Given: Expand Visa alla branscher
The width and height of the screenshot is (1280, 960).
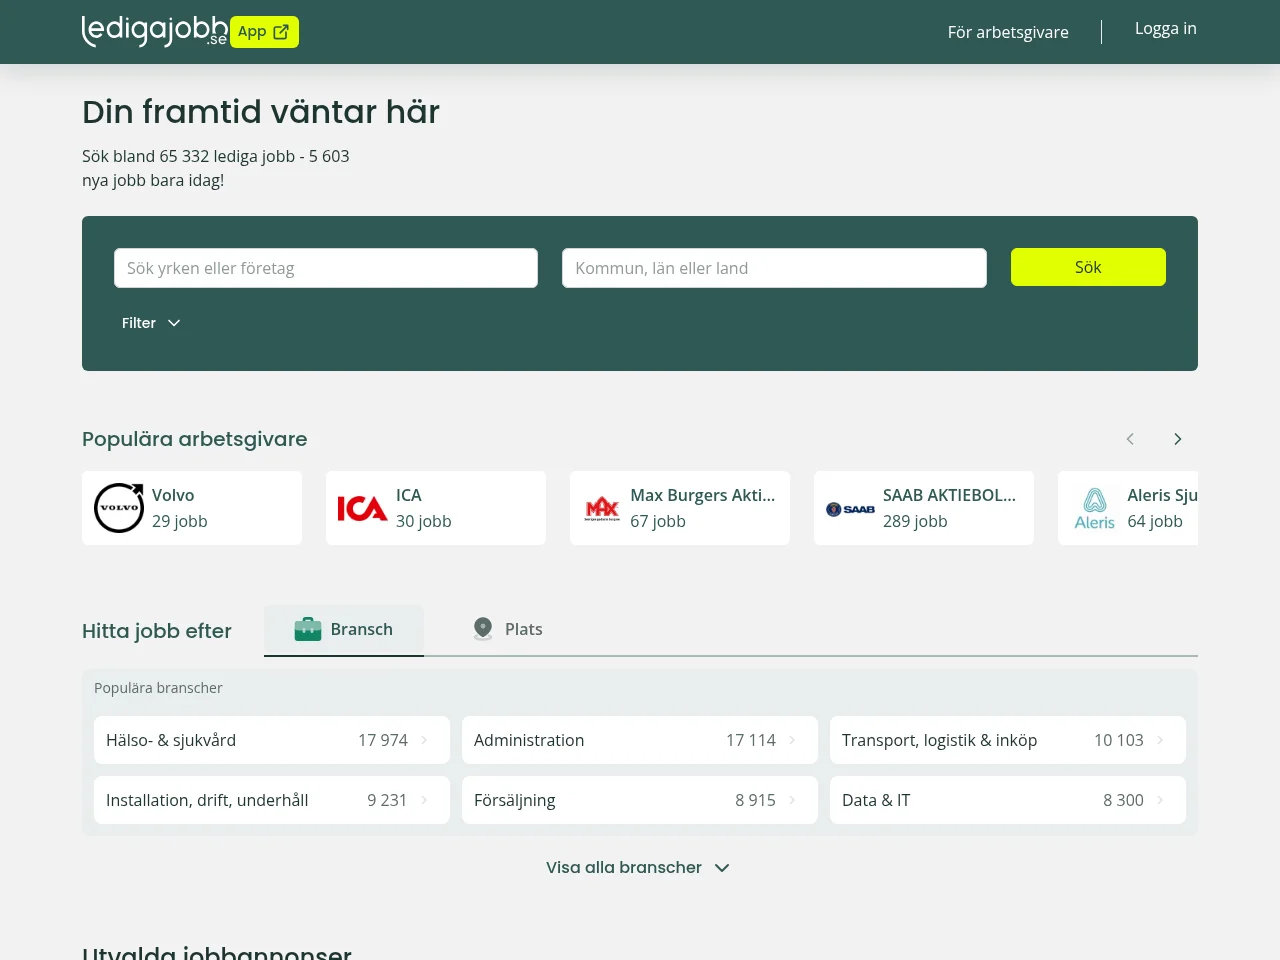Looking at the screenshot, I should click(x=638, y=867).
